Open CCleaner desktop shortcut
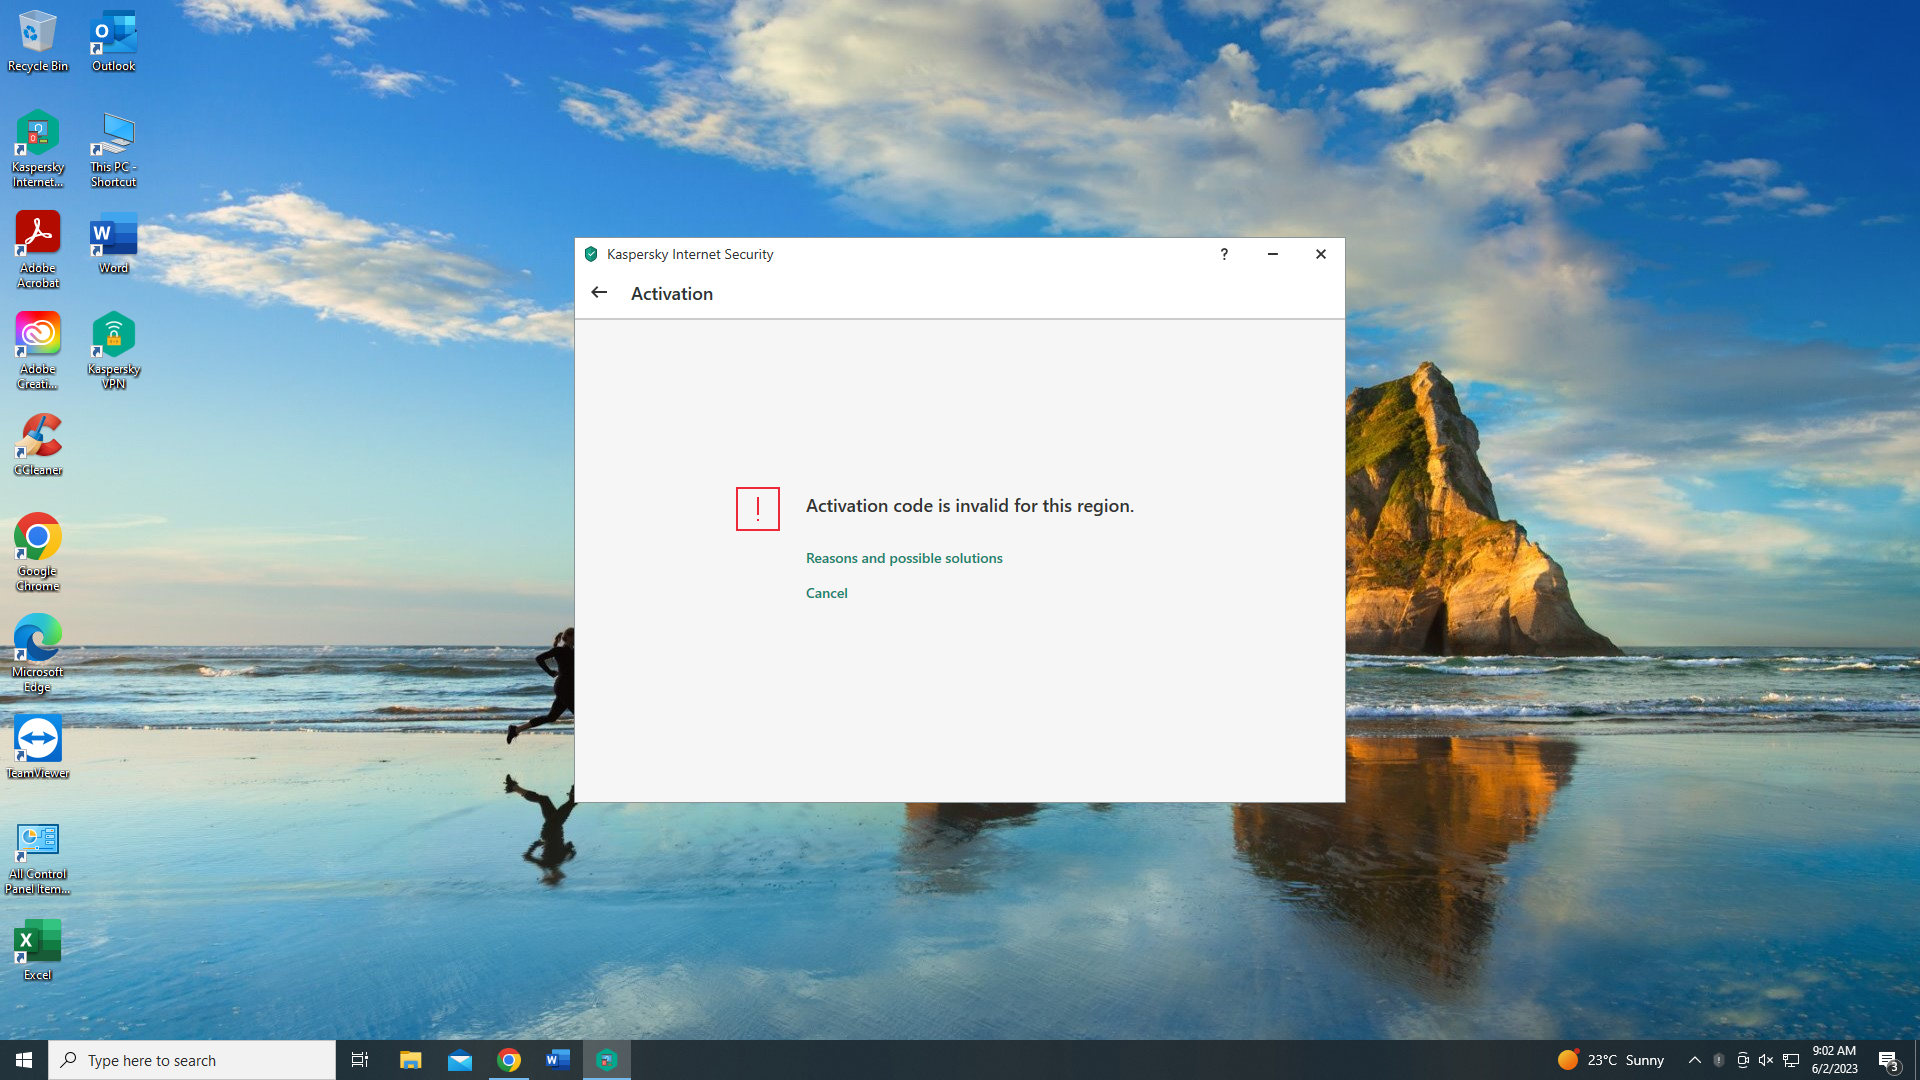This screenshot has height=1080, width=1920. (38, 444)
